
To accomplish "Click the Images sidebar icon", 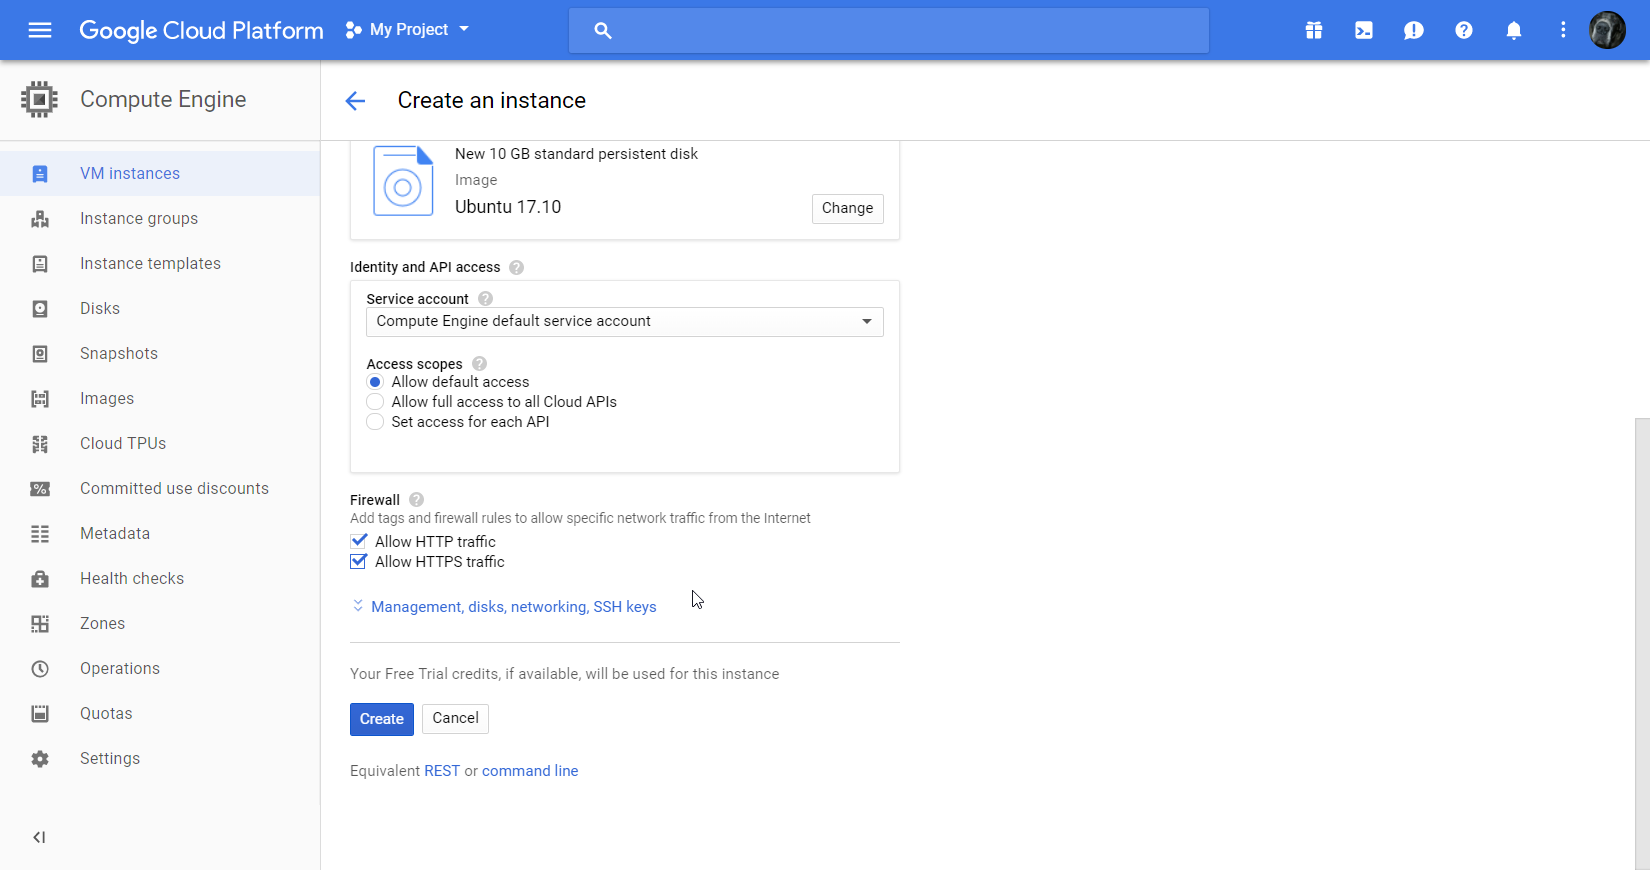I will tap(40, 399).
